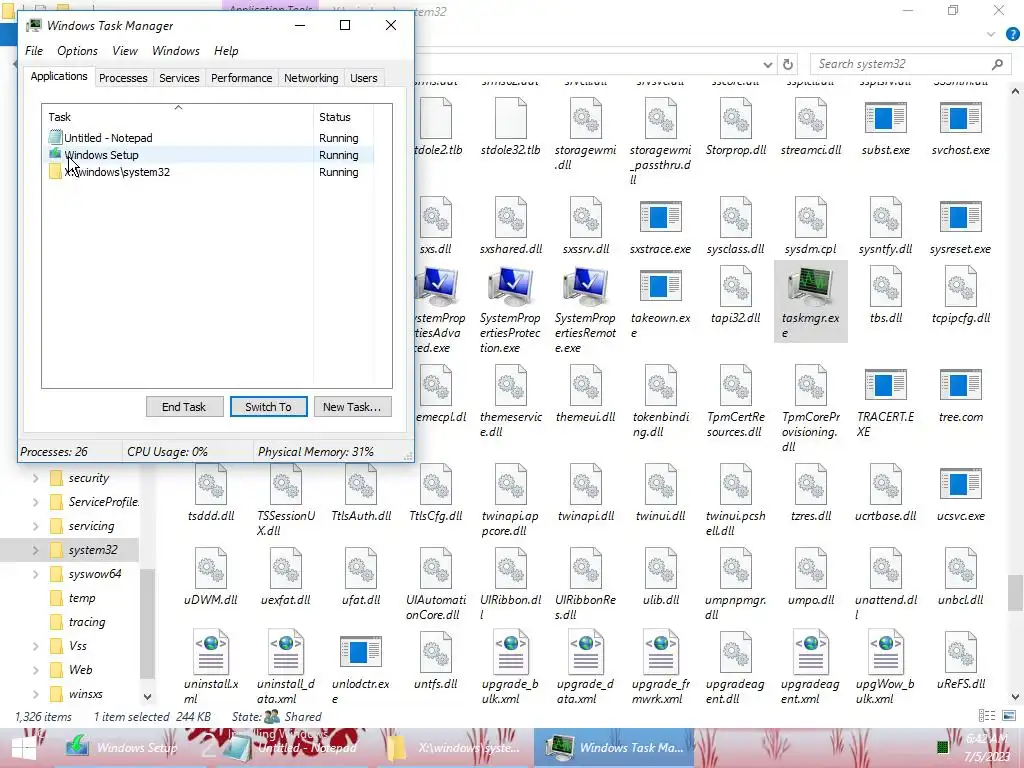The image size is (1024, 768).
Task: Refresh the system32 folder view
Action: [x=788, y=64]
